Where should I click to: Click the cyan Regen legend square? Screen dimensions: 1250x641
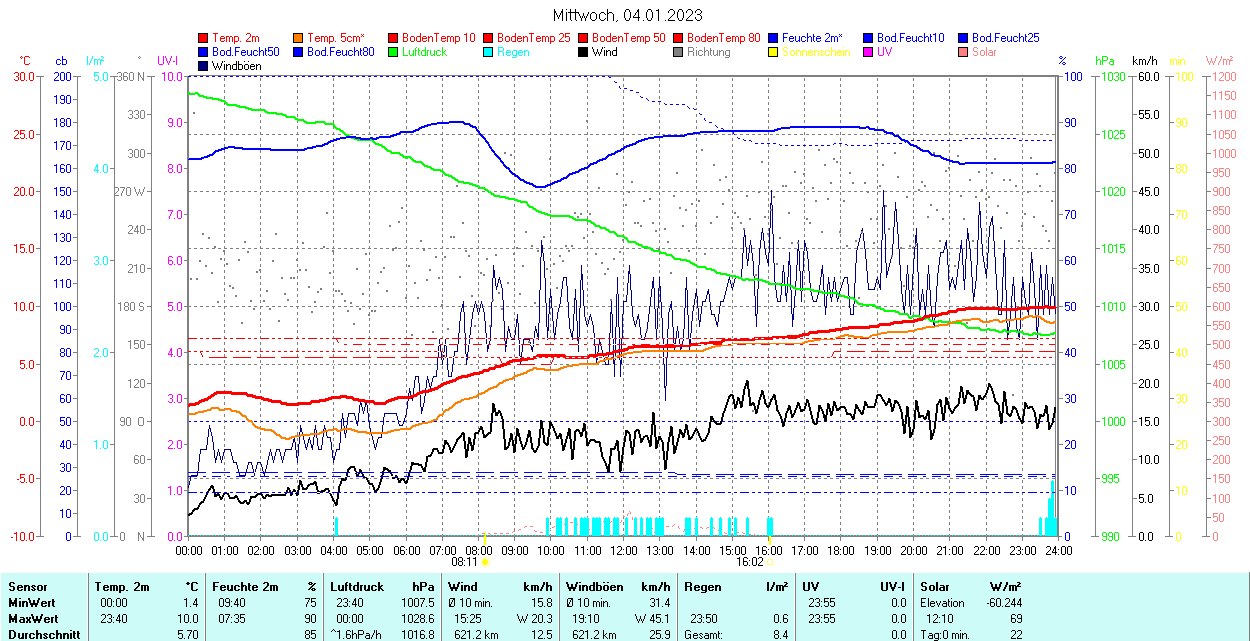pyautogui.click(x=489, y=52)
